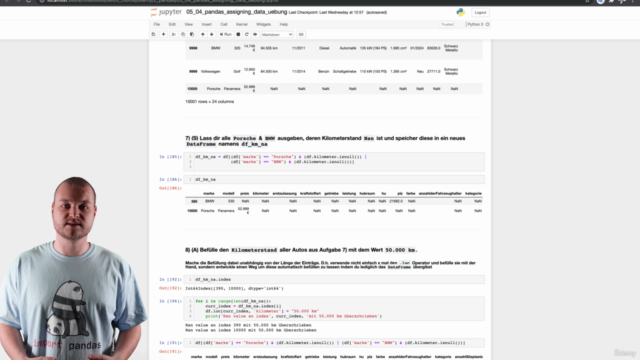This screenshot has width=640, height=360.
Task: Interrupt the kernel with stop icon
Action: pos(238,35)
